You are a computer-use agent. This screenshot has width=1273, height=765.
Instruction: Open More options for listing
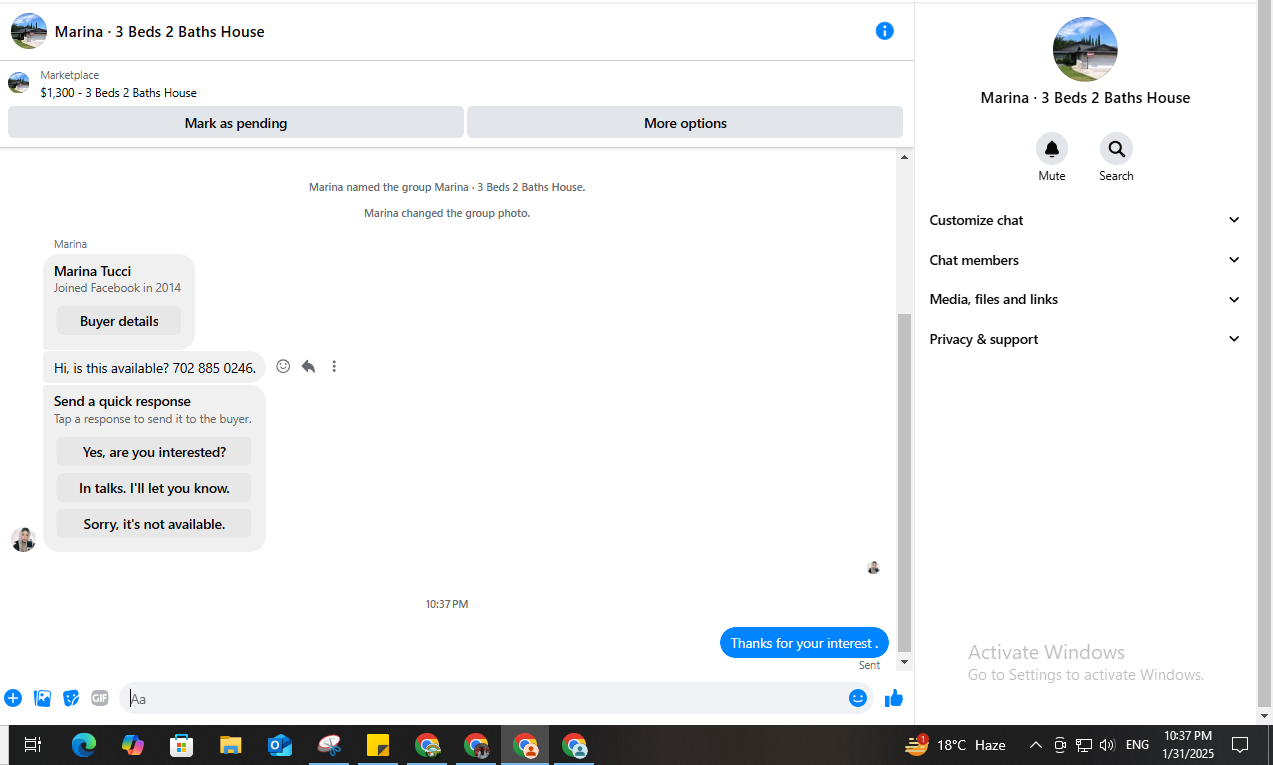click(x=685, y=123)
